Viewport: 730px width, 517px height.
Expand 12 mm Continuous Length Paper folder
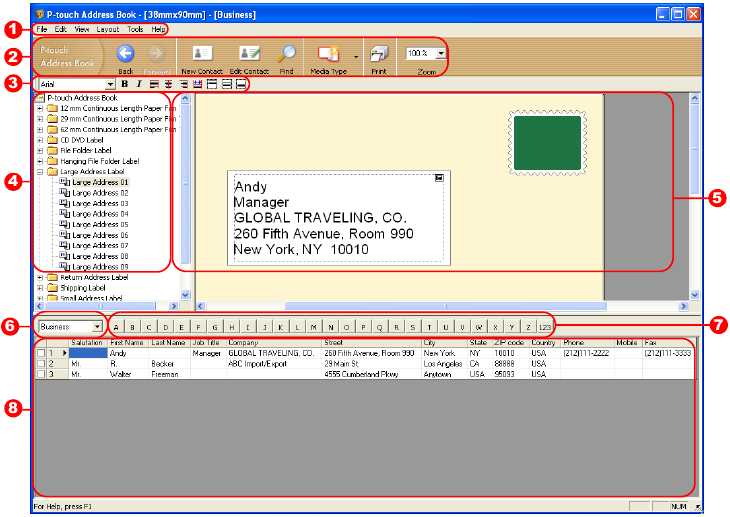pos(40,109)
